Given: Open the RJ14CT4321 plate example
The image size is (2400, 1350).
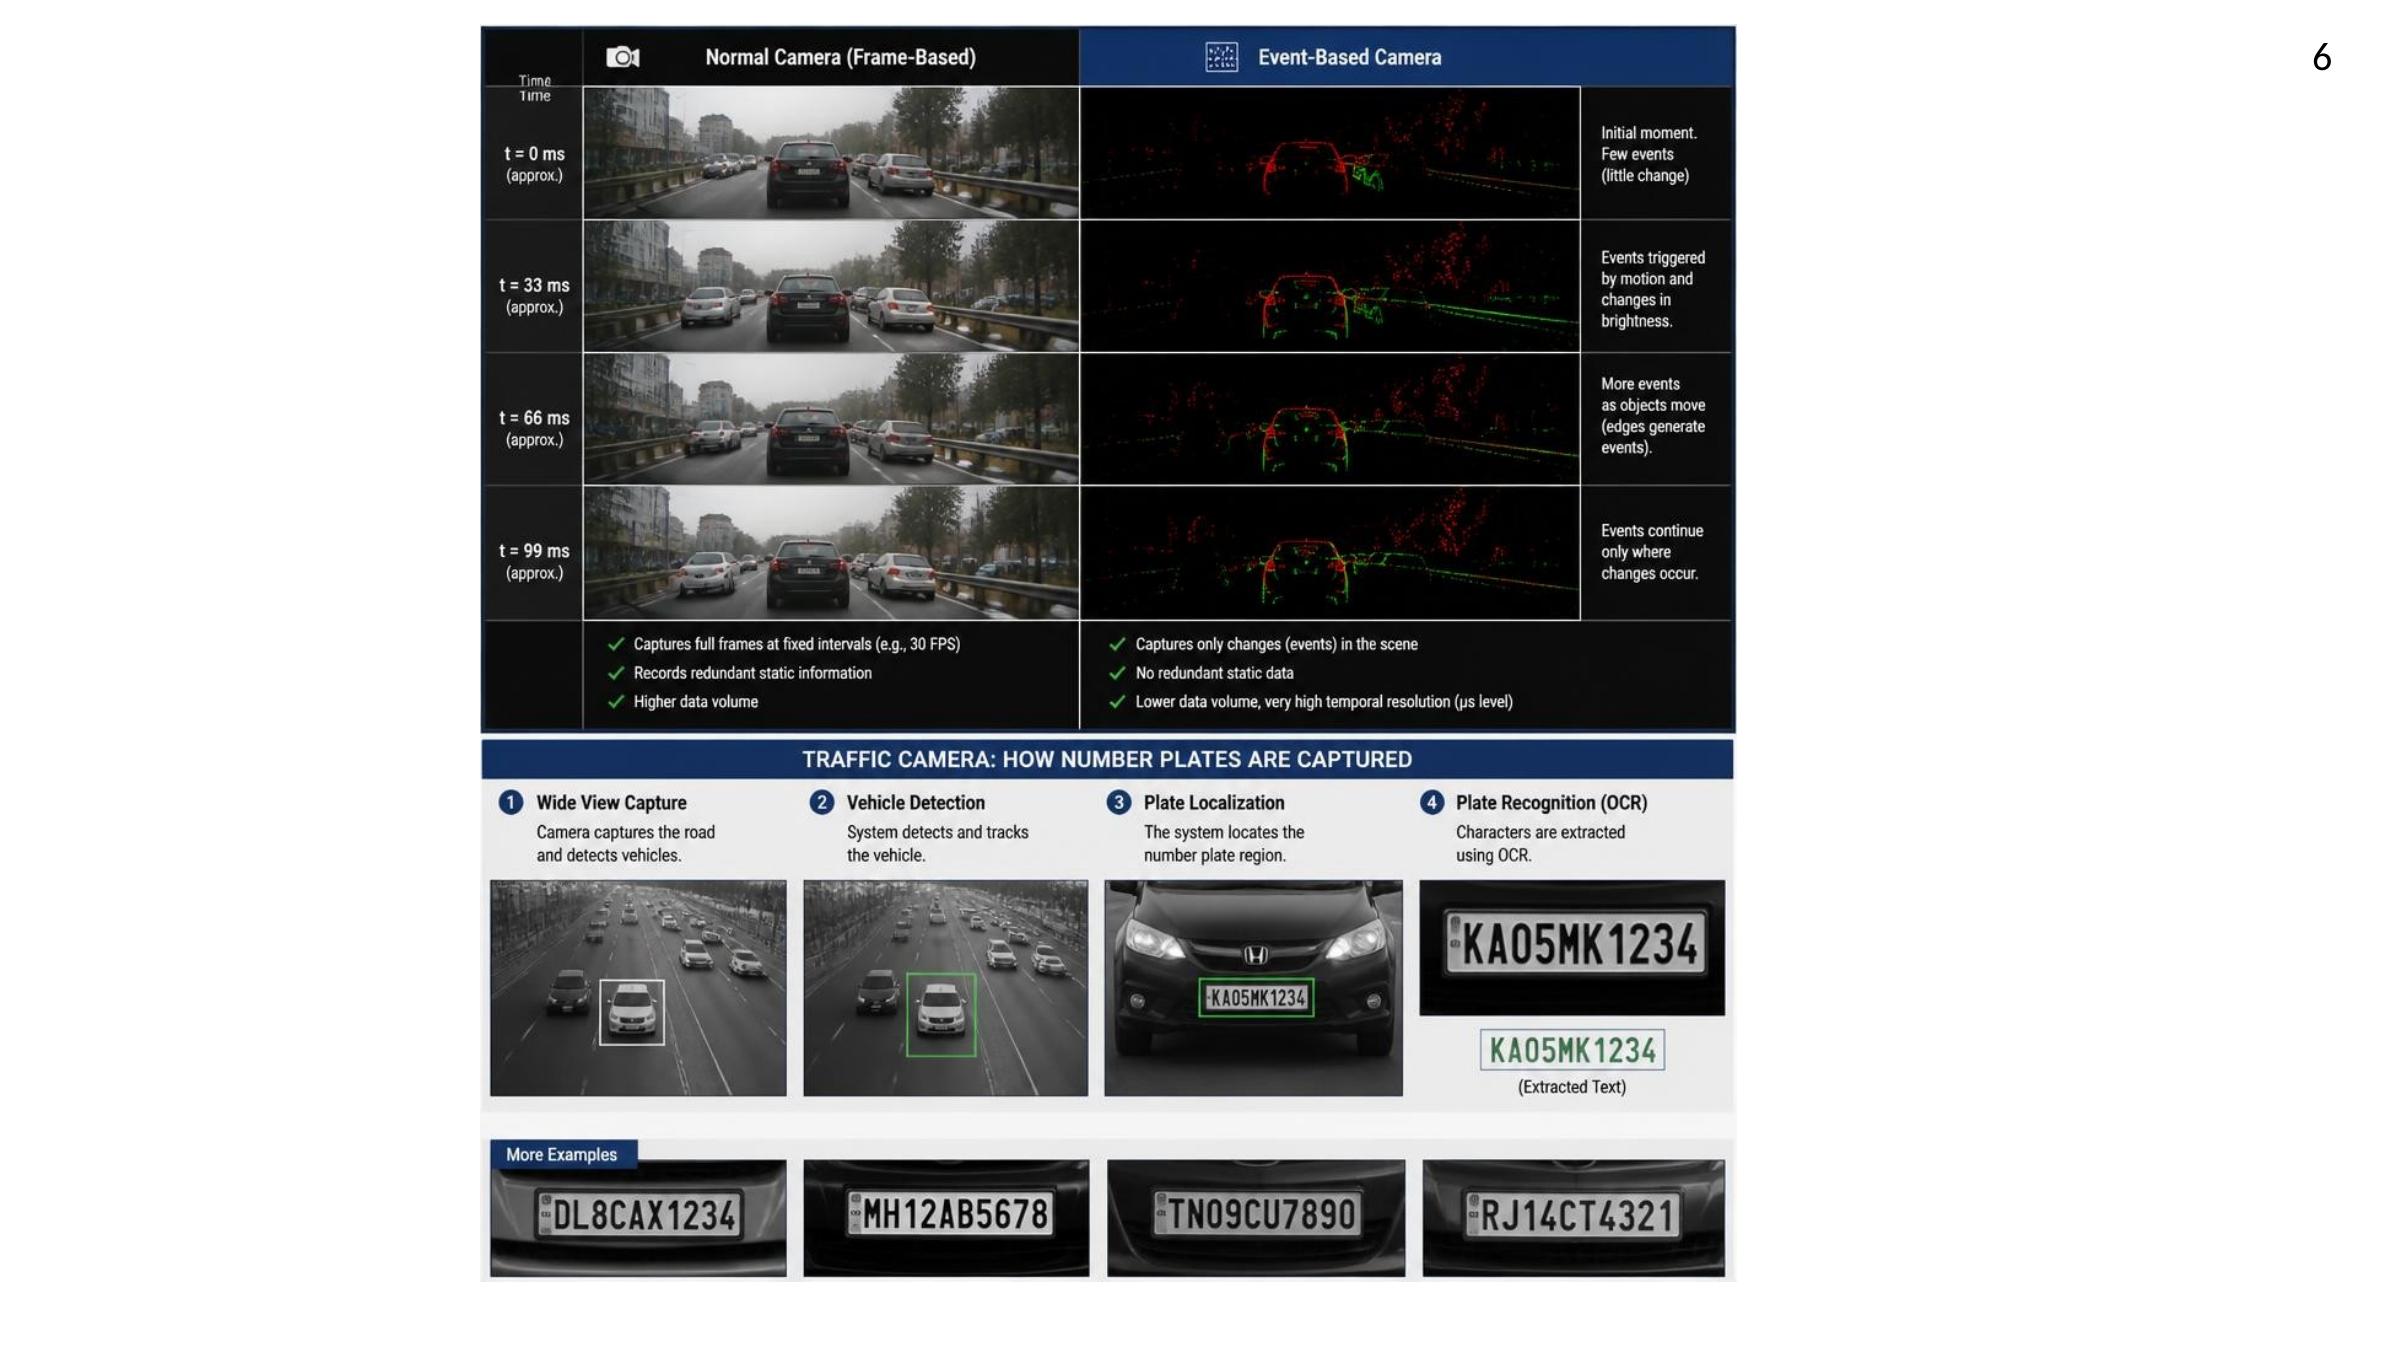Looking at the screenshot, I should pyautogui.click(x=1574, y=1218).
